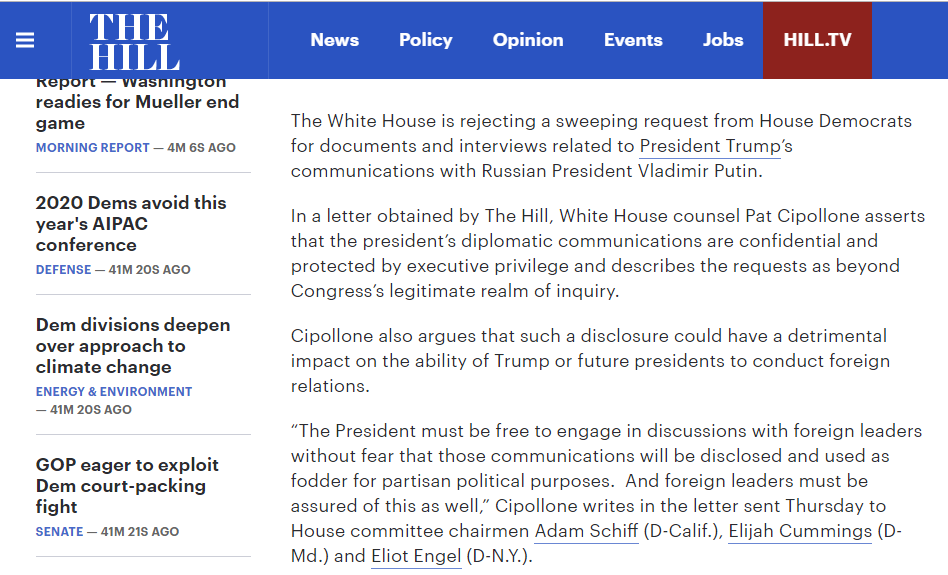Visit the Elijah Cummings link
948x575 pixels.
coord(800,531)
